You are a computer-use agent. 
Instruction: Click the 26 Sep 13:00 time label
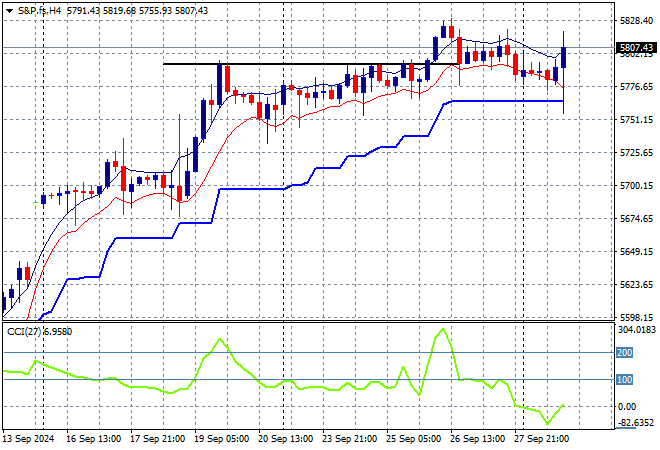477,439
